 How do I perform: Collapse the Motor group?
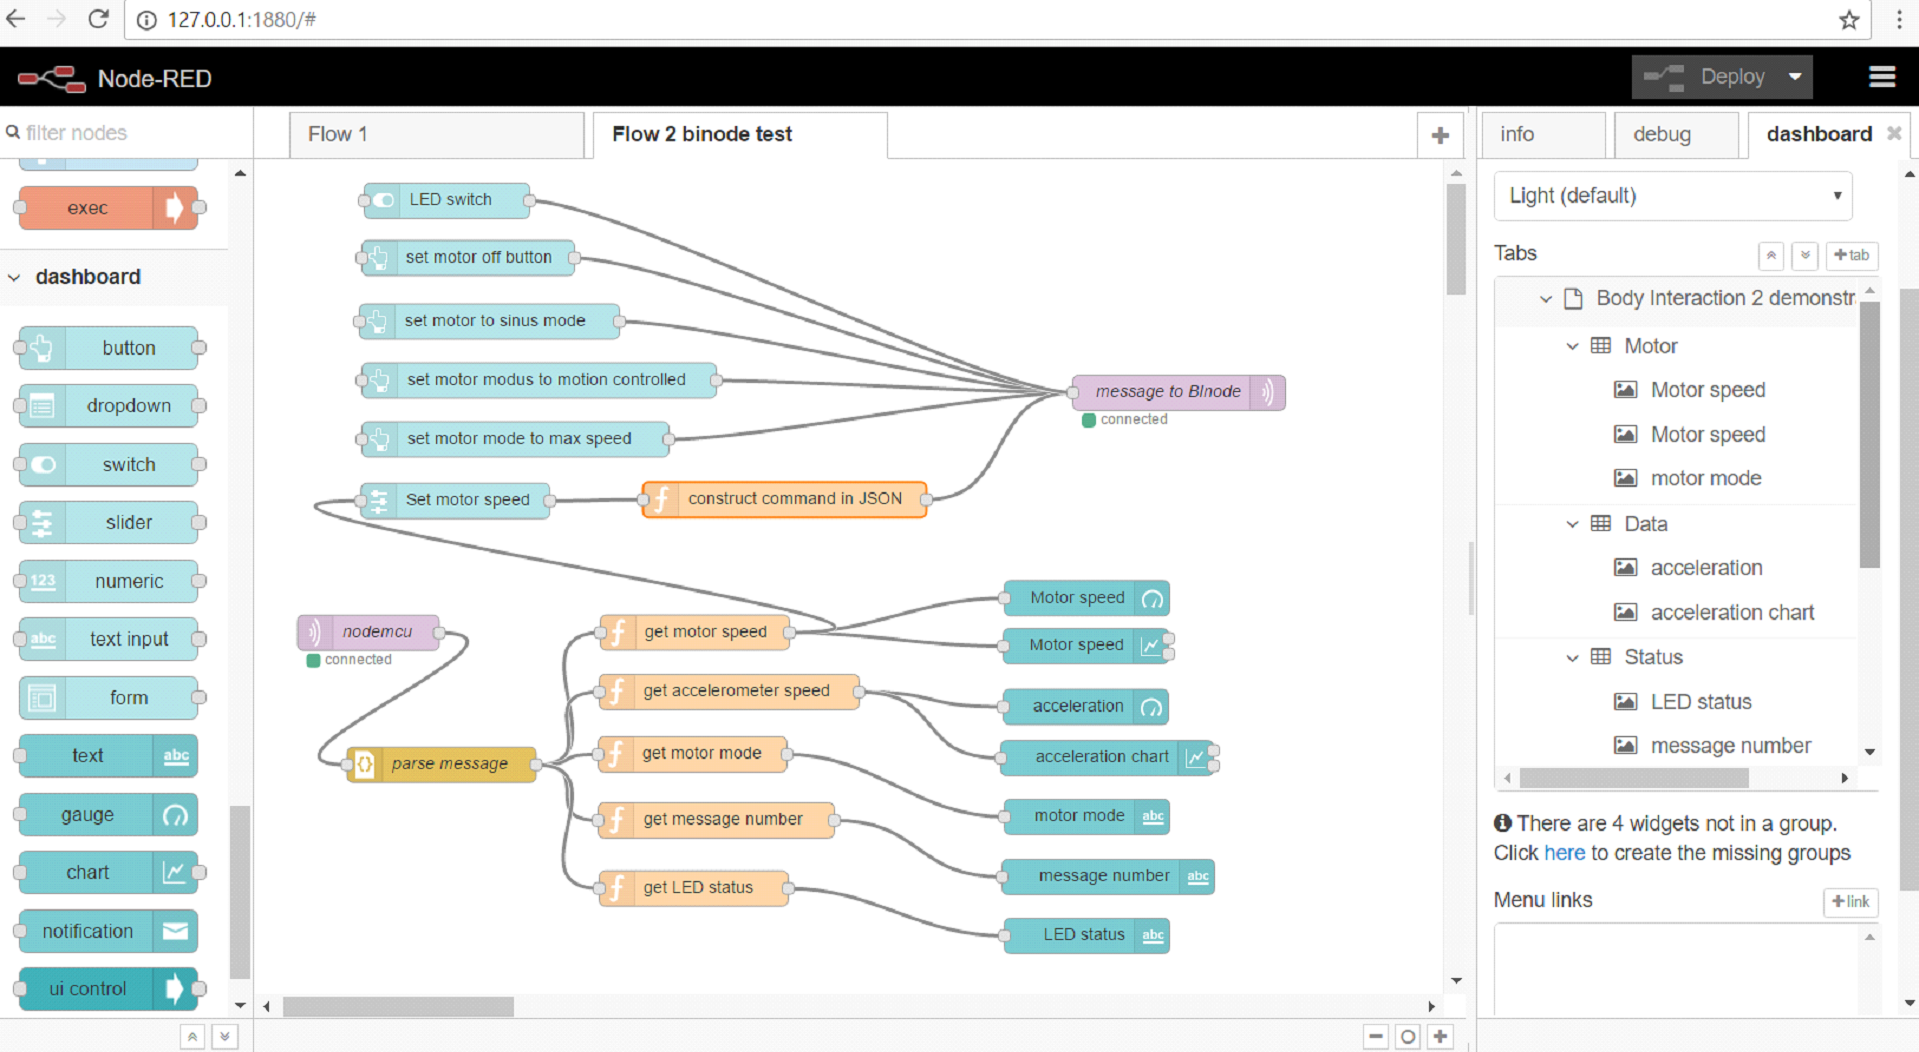1572,346
